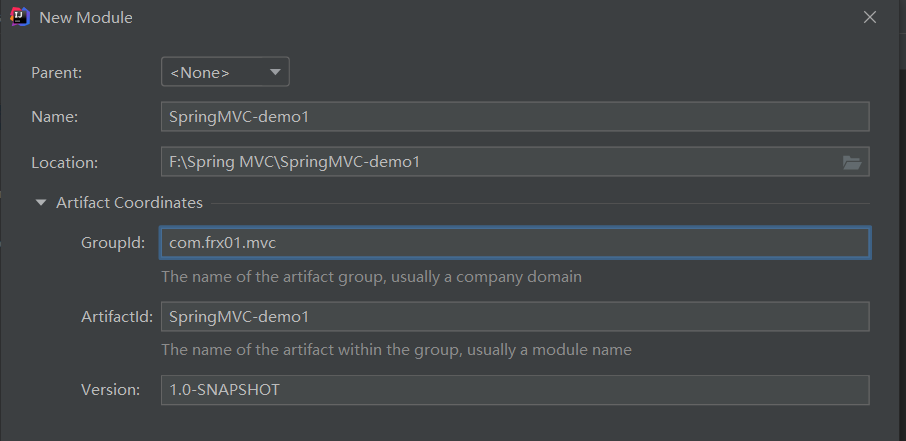Click the Version: label

110,390
